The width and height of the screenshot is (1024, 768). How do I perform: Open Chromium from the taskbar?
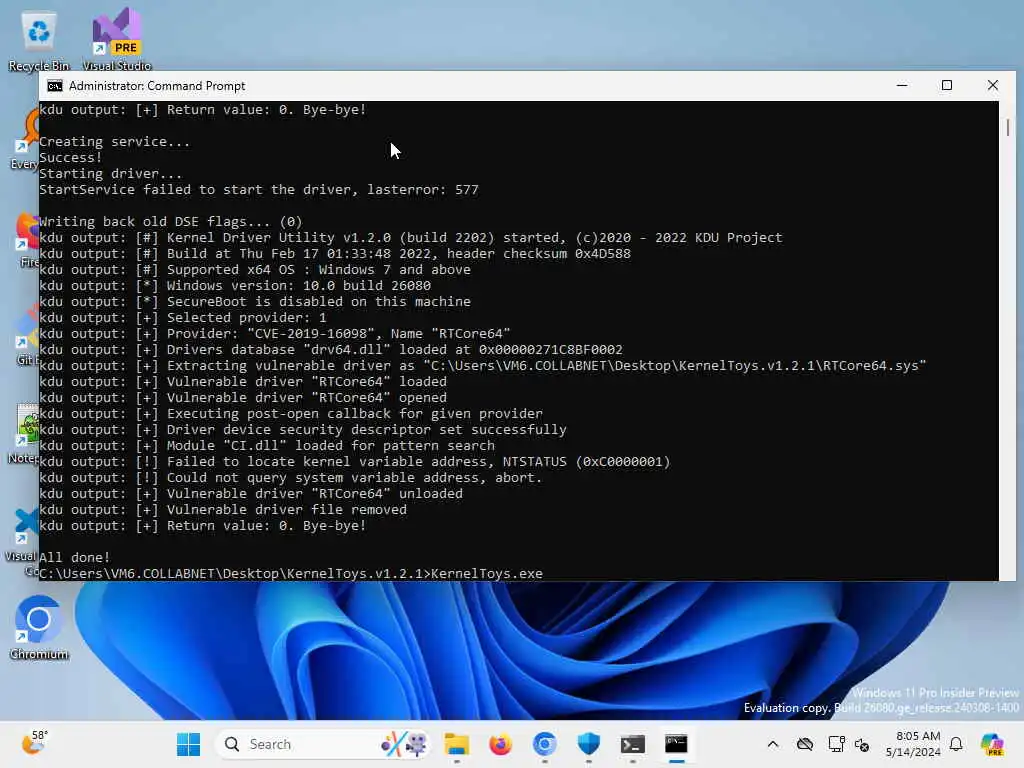[544, 744]
